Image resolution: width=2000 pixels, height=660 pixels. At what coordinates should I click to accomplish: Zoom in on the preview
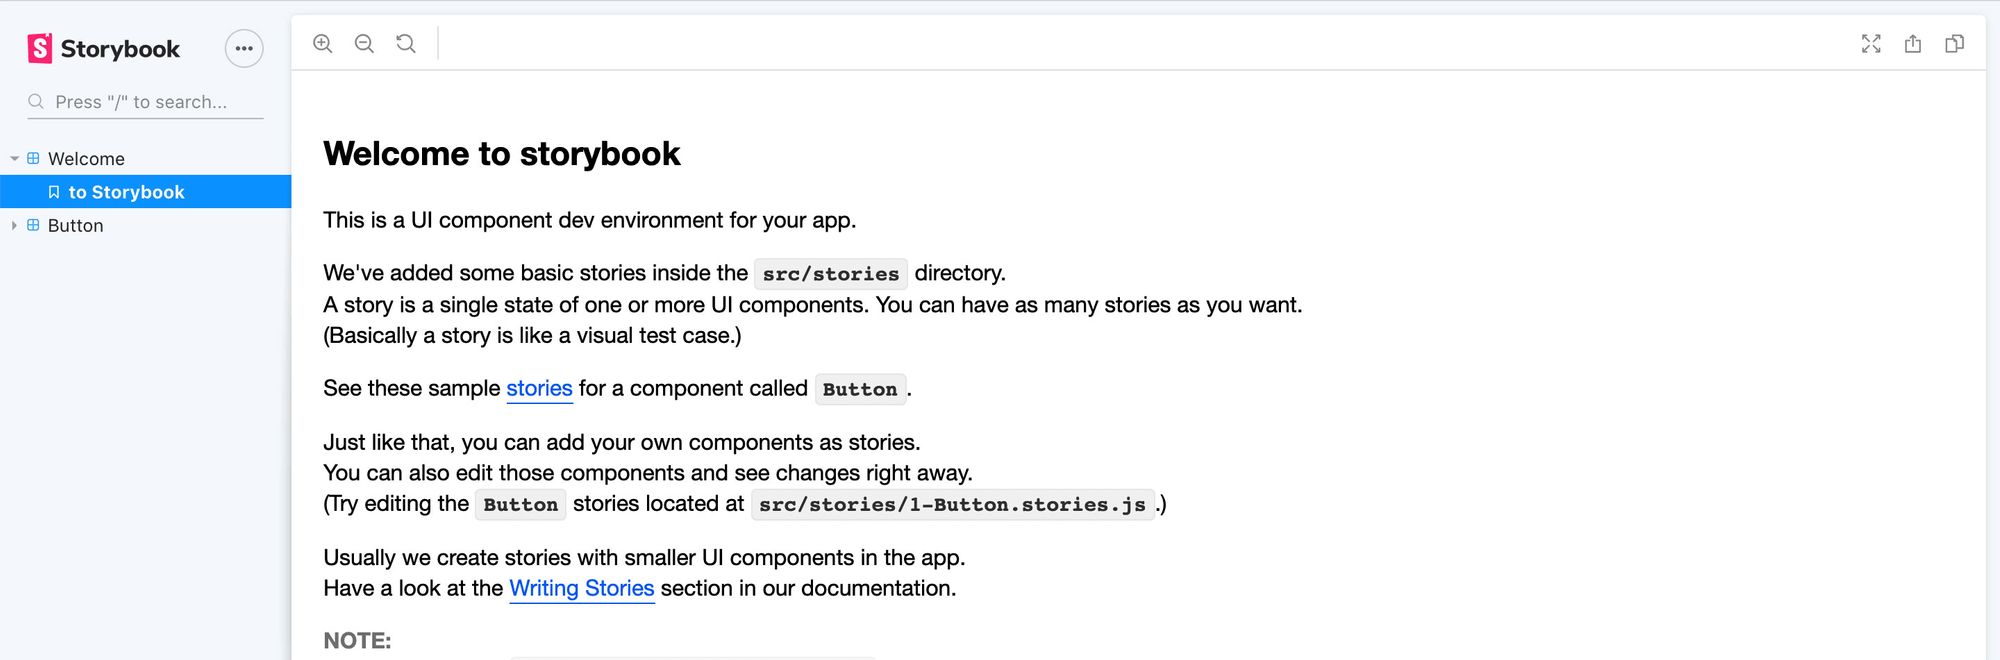[x=323, y=44]
